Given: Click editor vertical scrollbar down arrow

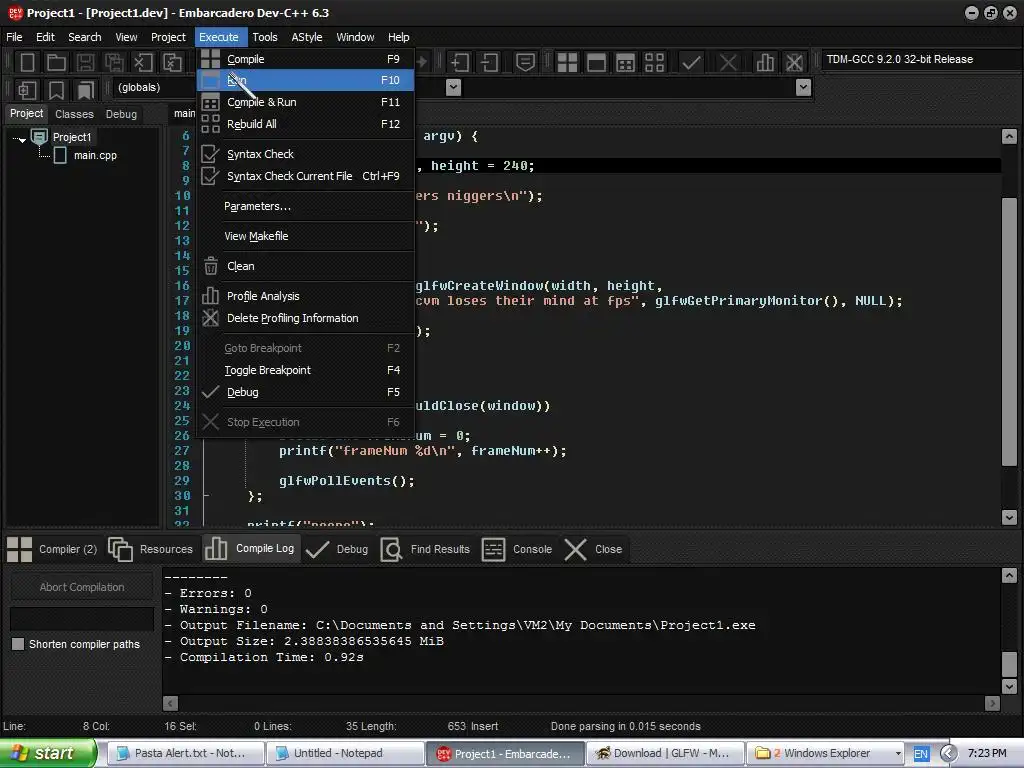Looking at the screenshot, I should tap(1009, 517).
